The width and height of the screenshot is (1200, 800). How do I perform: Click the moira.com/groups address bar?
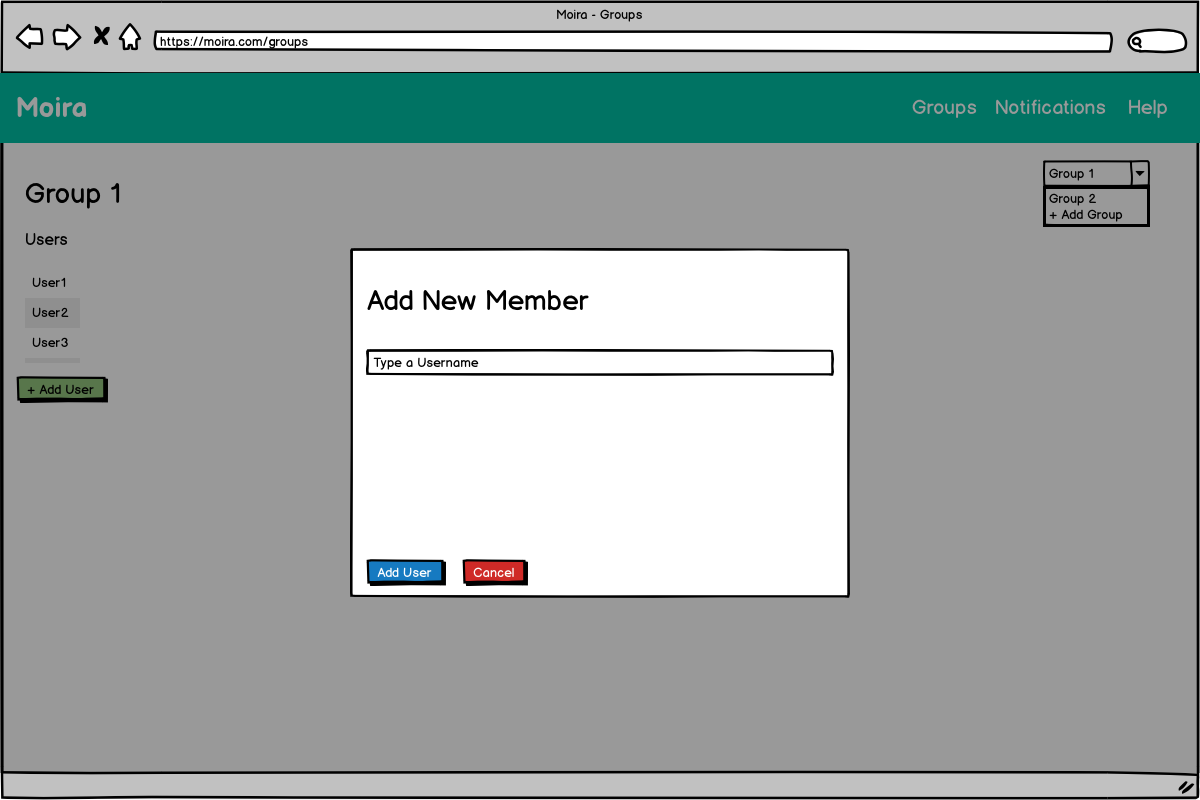tap(633, 42)
